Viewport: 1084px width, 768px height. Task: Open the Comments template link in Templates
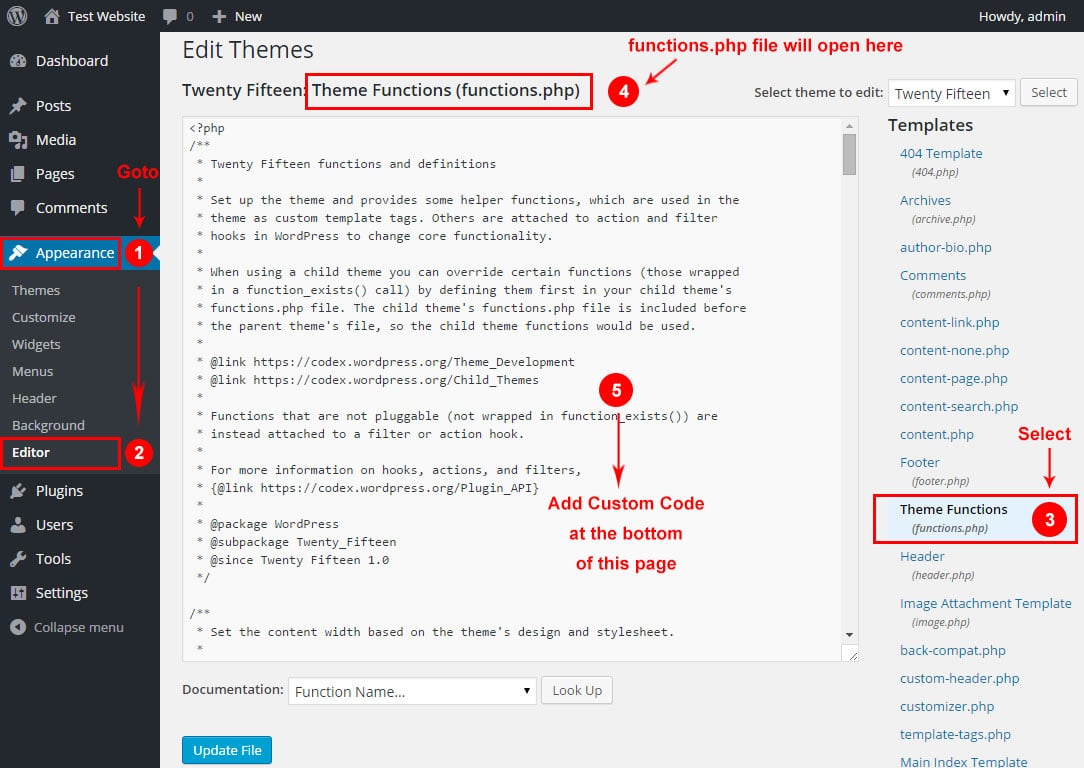pos(933,275)
